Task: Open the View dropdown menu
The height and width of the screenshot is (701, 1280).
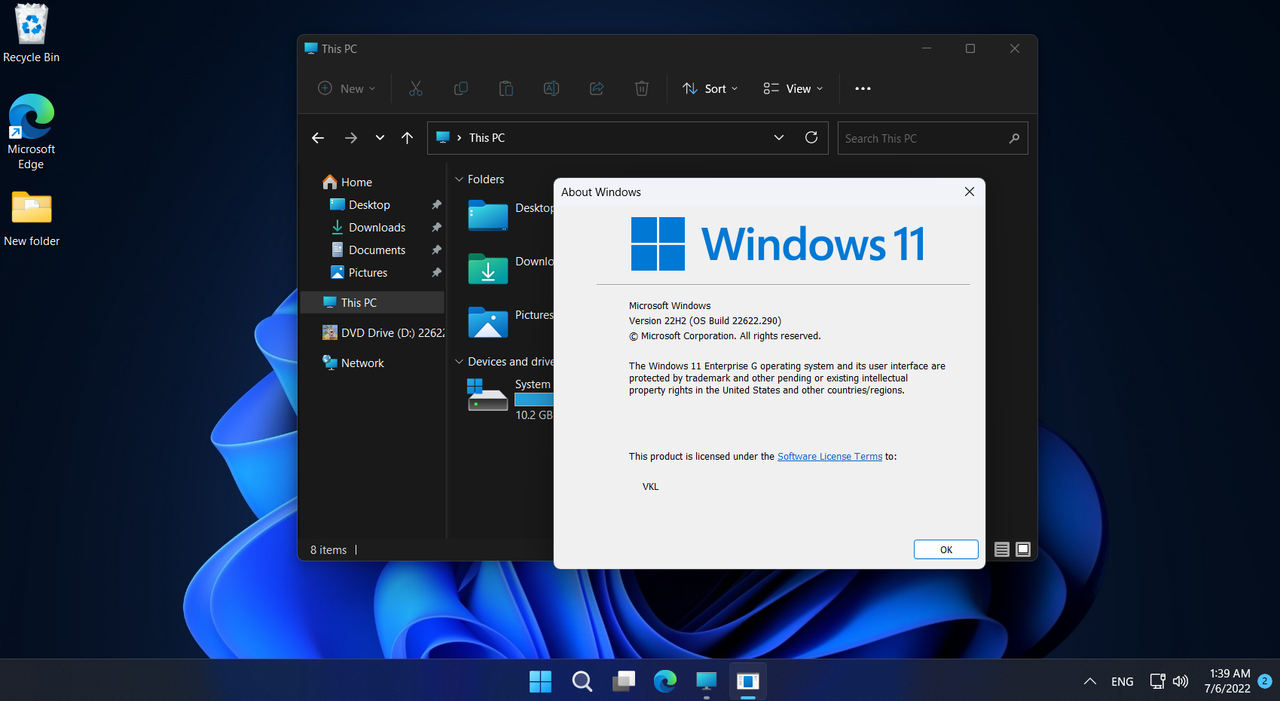Action: click(793, 88)
